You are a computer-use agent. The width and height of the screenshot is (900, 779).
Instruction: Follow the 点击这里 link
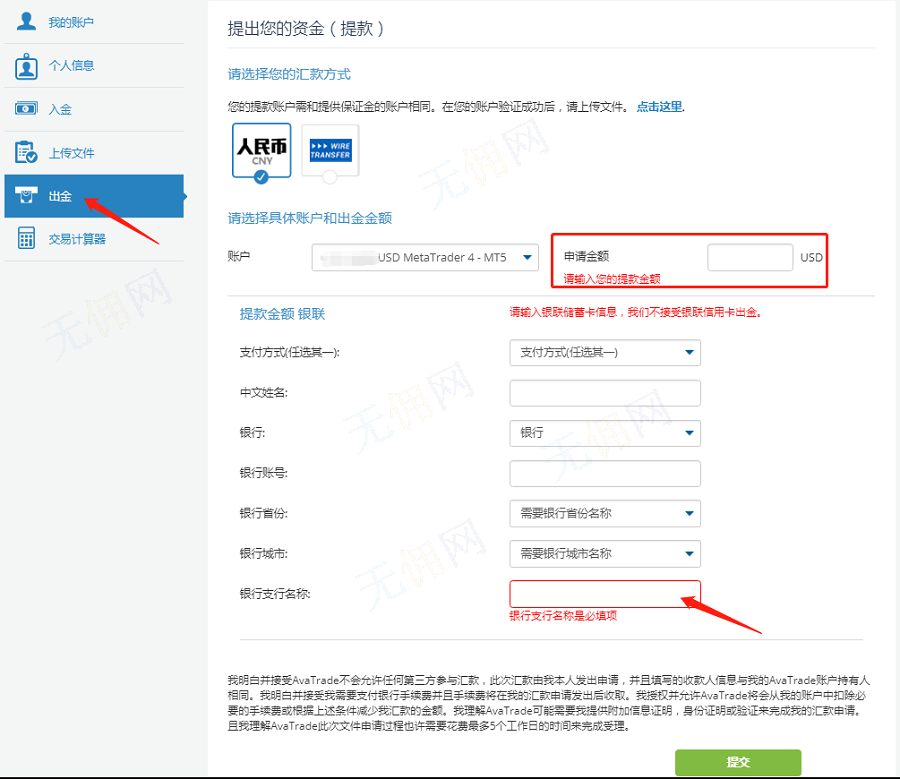pyautogui.click(x=659, y=106)
